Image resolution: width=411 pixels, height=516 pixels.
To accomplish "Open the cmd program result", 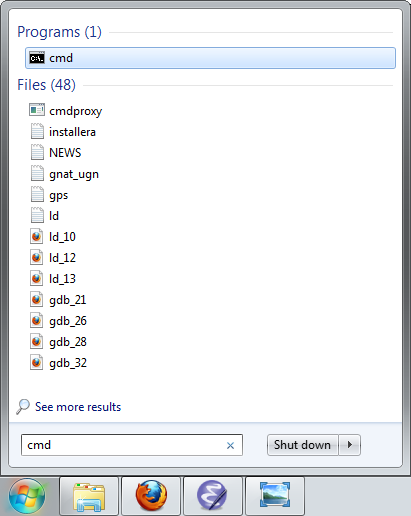I will [210, 58].
